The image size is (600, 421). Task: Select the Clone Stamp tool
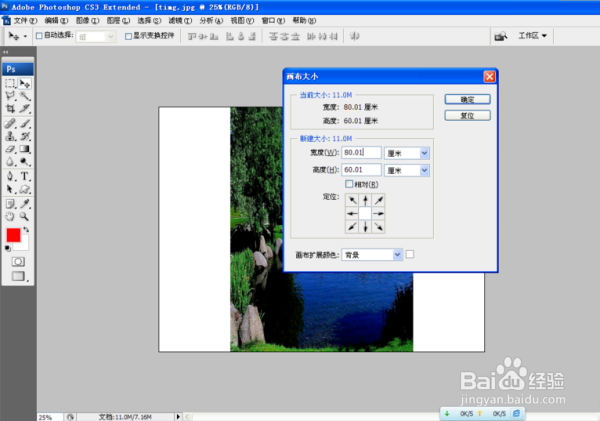10,136
